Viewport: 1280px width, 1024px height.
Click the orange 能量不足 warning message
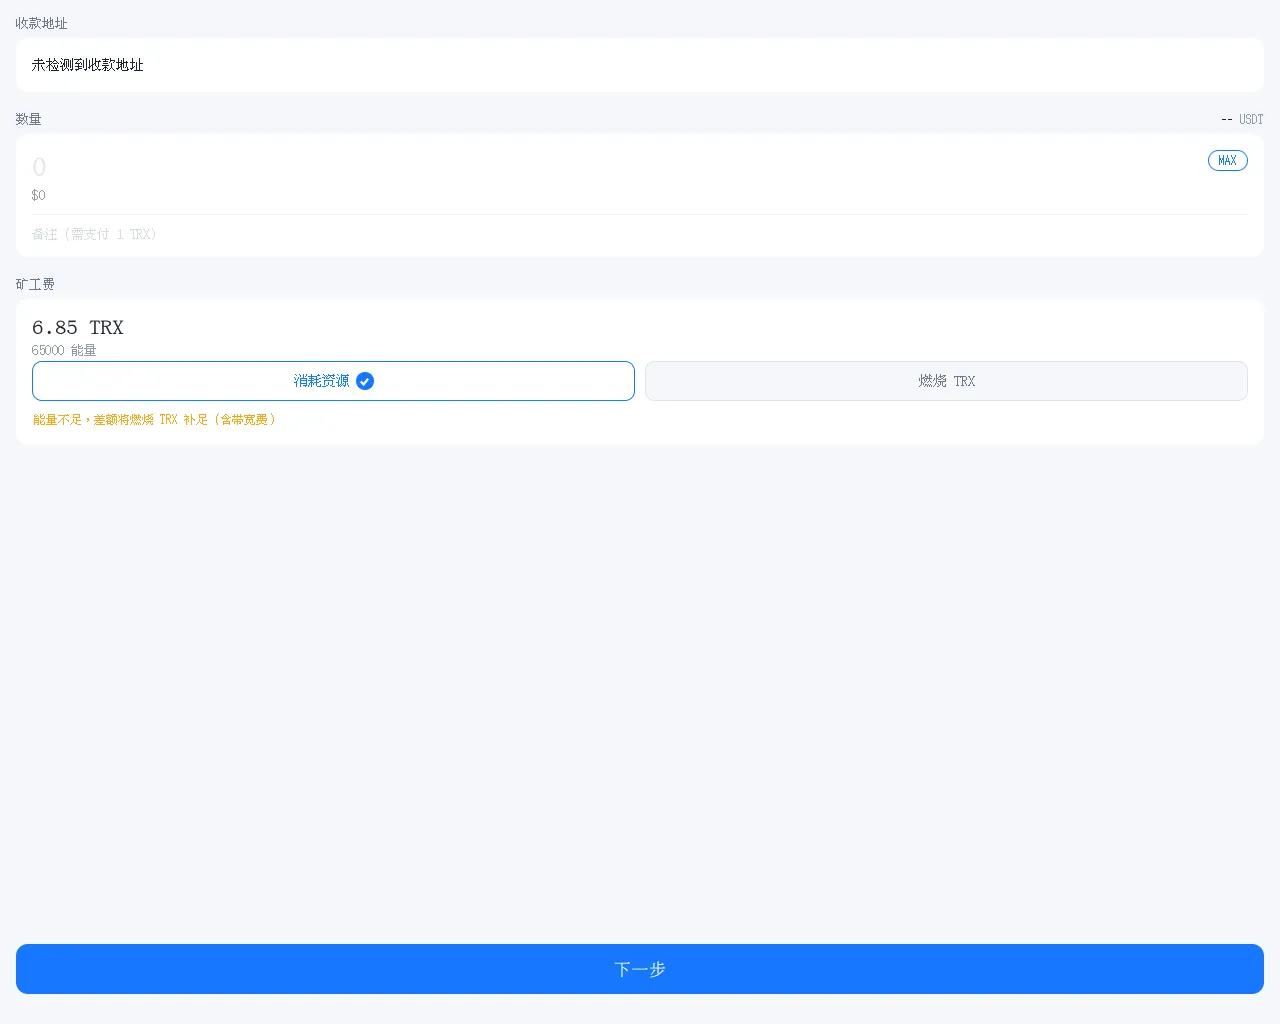click(154, 420)
